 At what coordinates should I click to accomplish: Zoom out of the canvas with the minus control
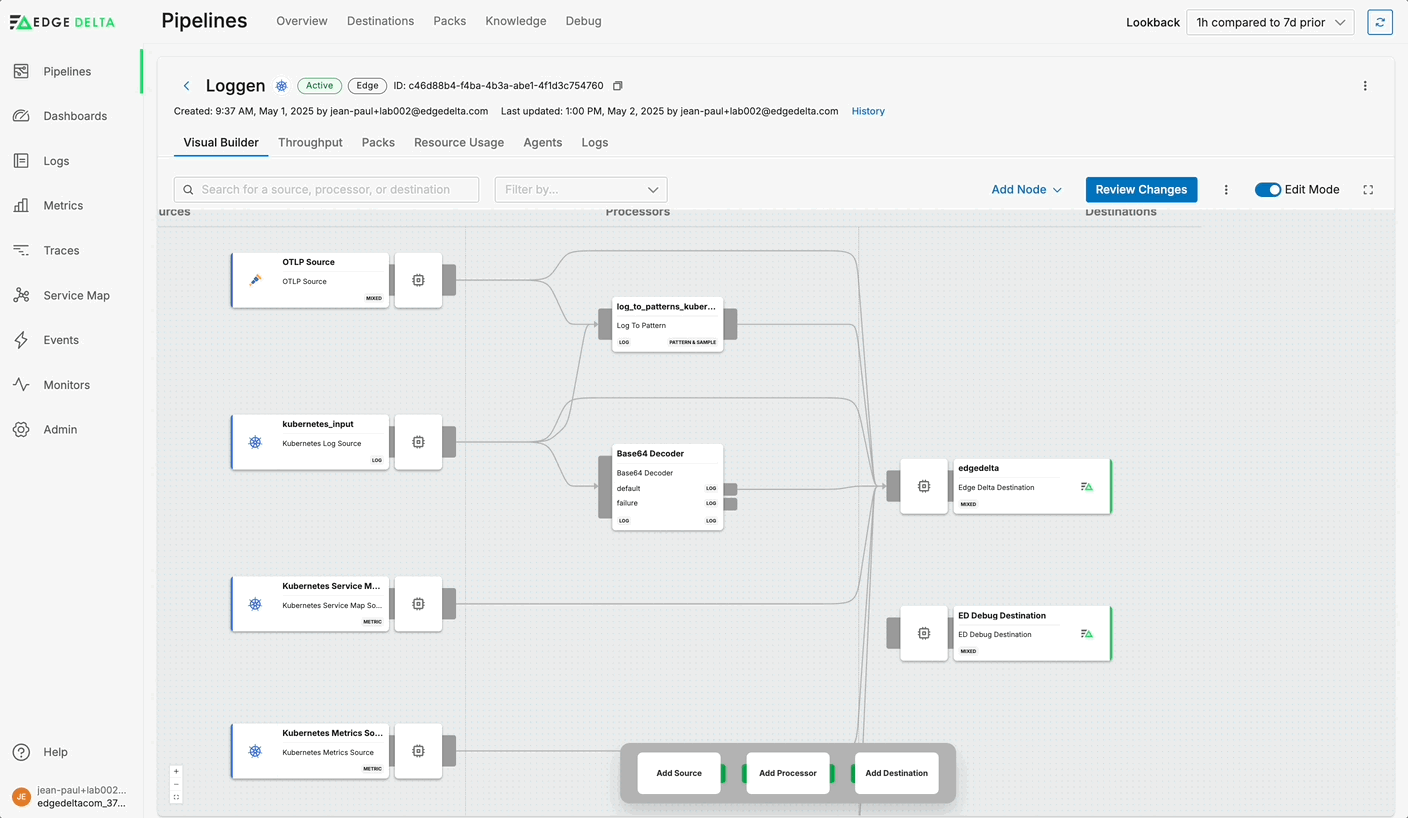pyautogui.click(x=176, y=784)
